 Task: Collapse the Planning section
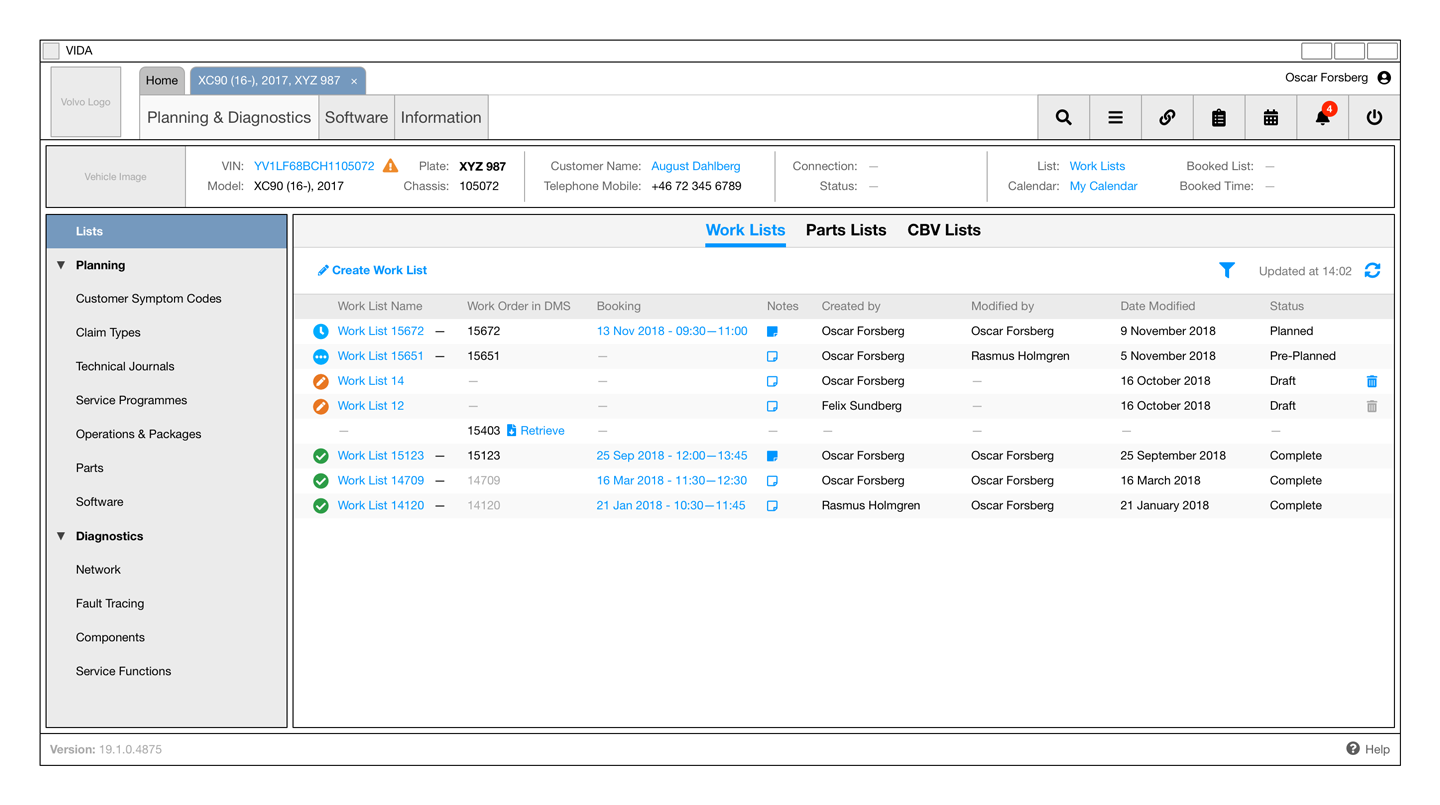click(61, 265)
